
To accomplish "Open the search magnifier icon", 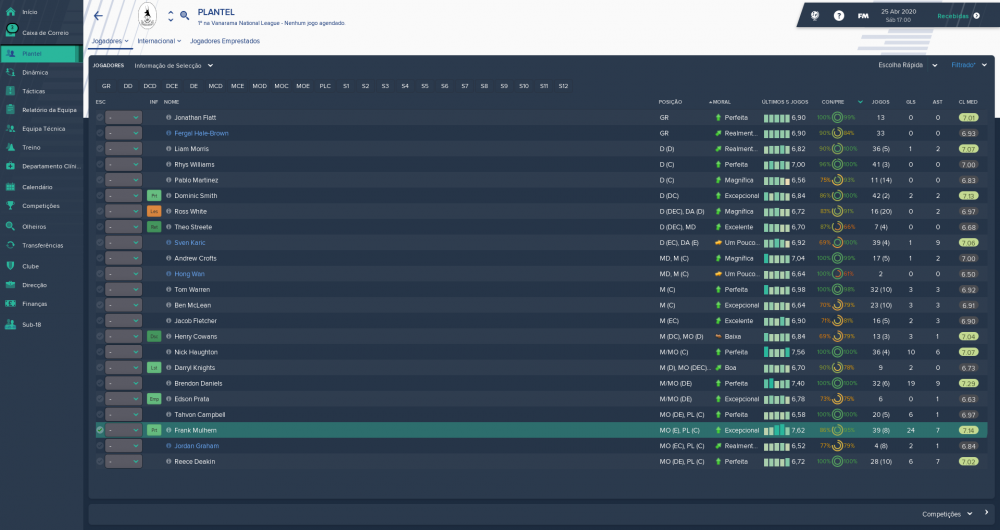I will pyautogui.click(x=184, y=15).
